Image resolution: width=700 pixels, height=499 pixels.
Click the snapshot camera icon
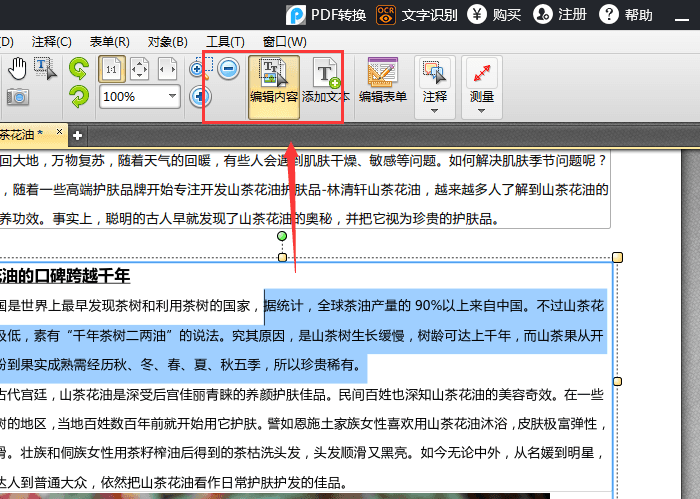[x=17, y=96]
